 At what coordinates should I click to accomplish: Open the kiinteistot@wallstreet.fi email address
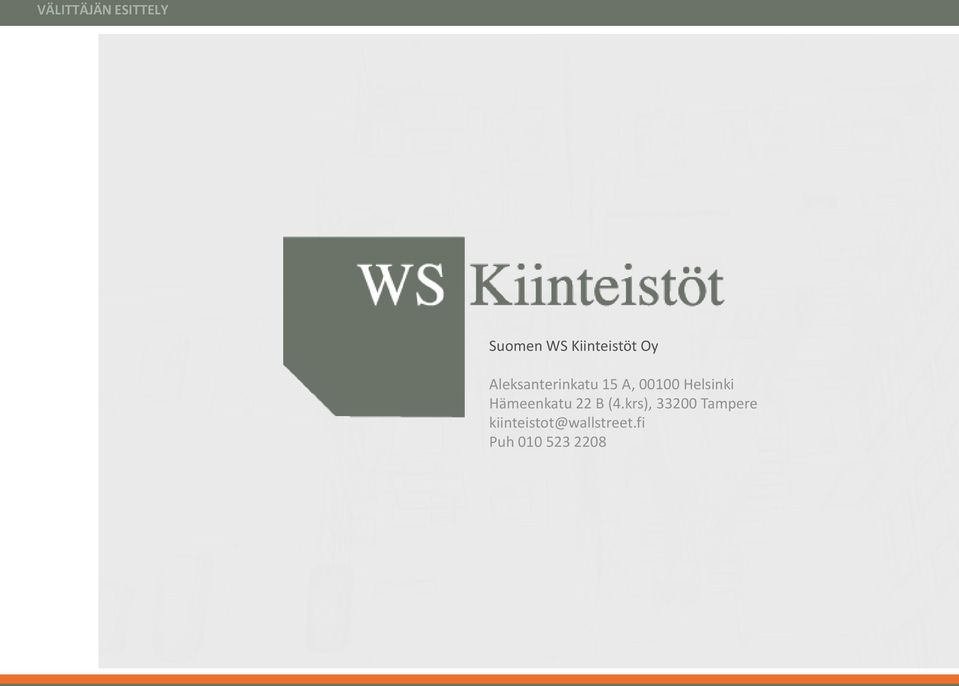(566, 422)
